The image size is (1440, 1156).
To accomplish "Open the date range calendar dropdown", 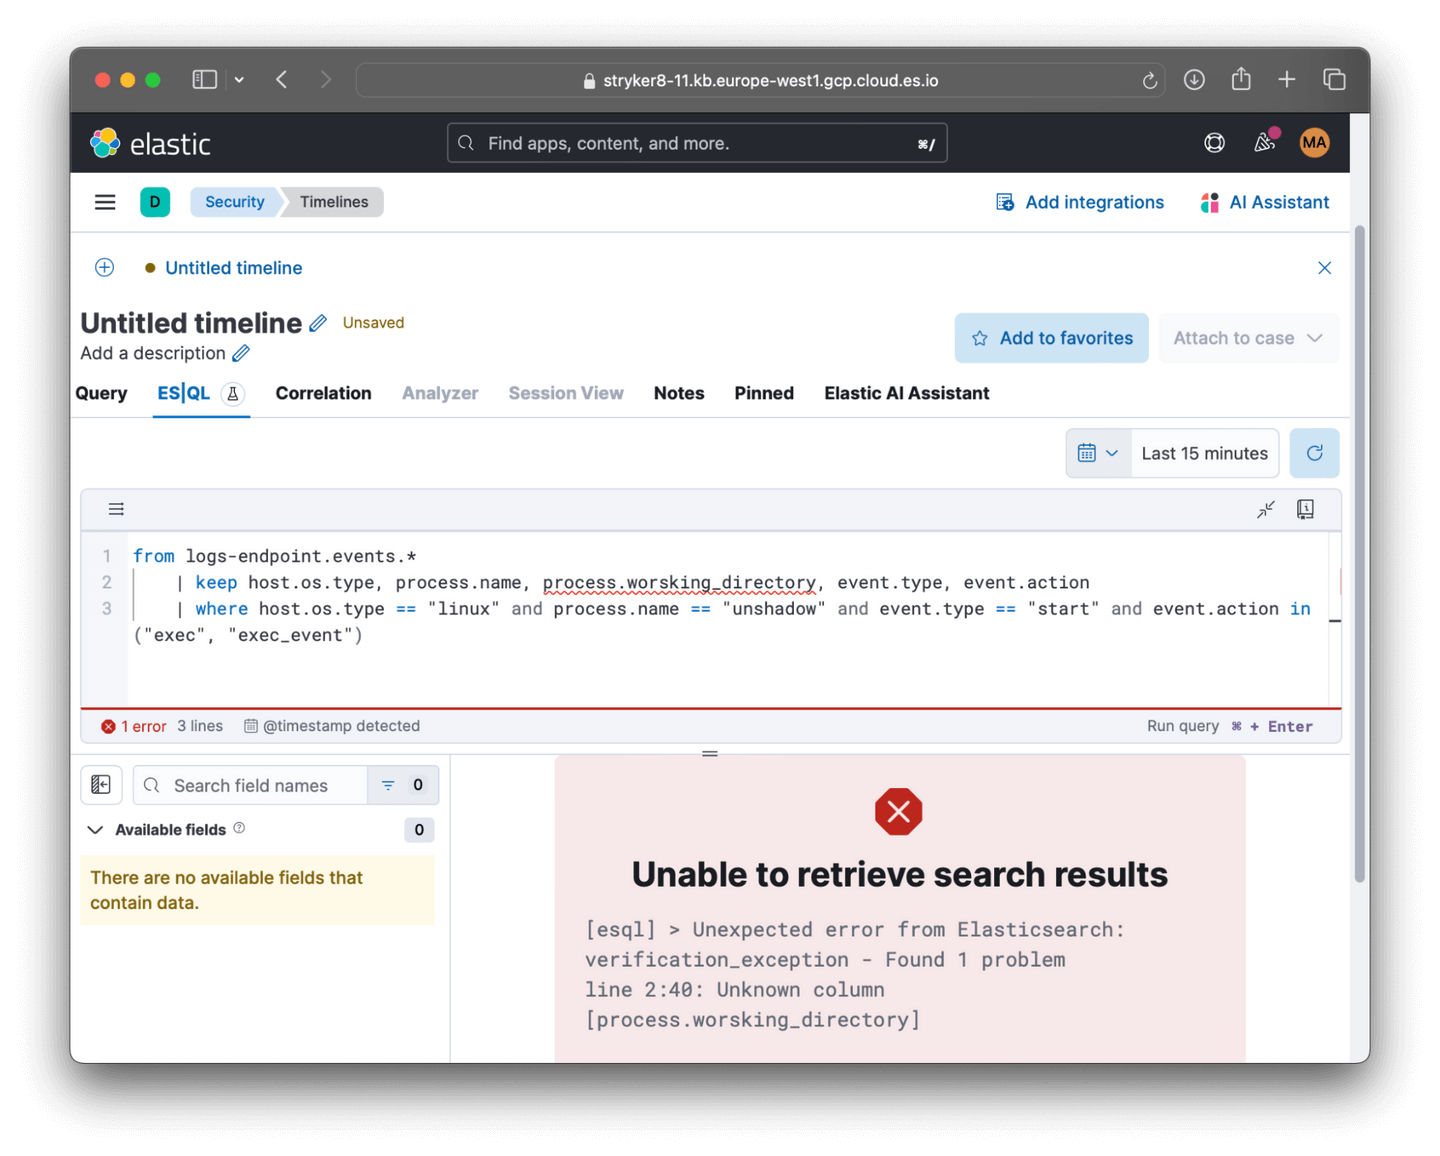I will coord(1097,452).
